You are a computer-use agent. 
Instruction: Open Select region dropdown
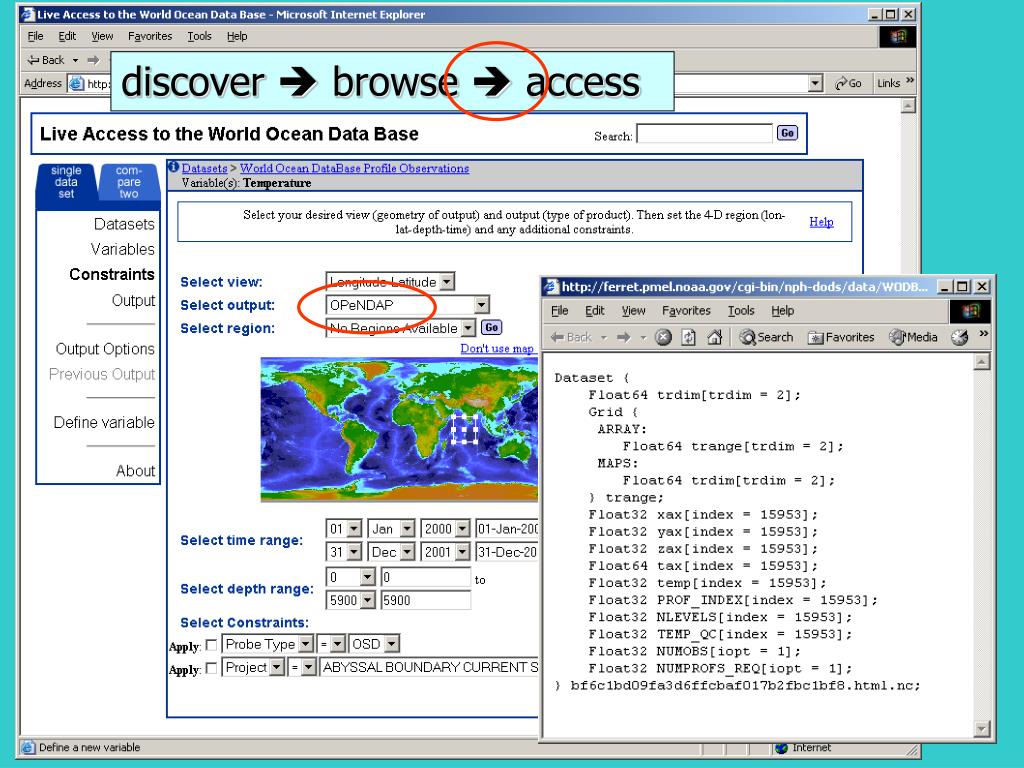468,328
